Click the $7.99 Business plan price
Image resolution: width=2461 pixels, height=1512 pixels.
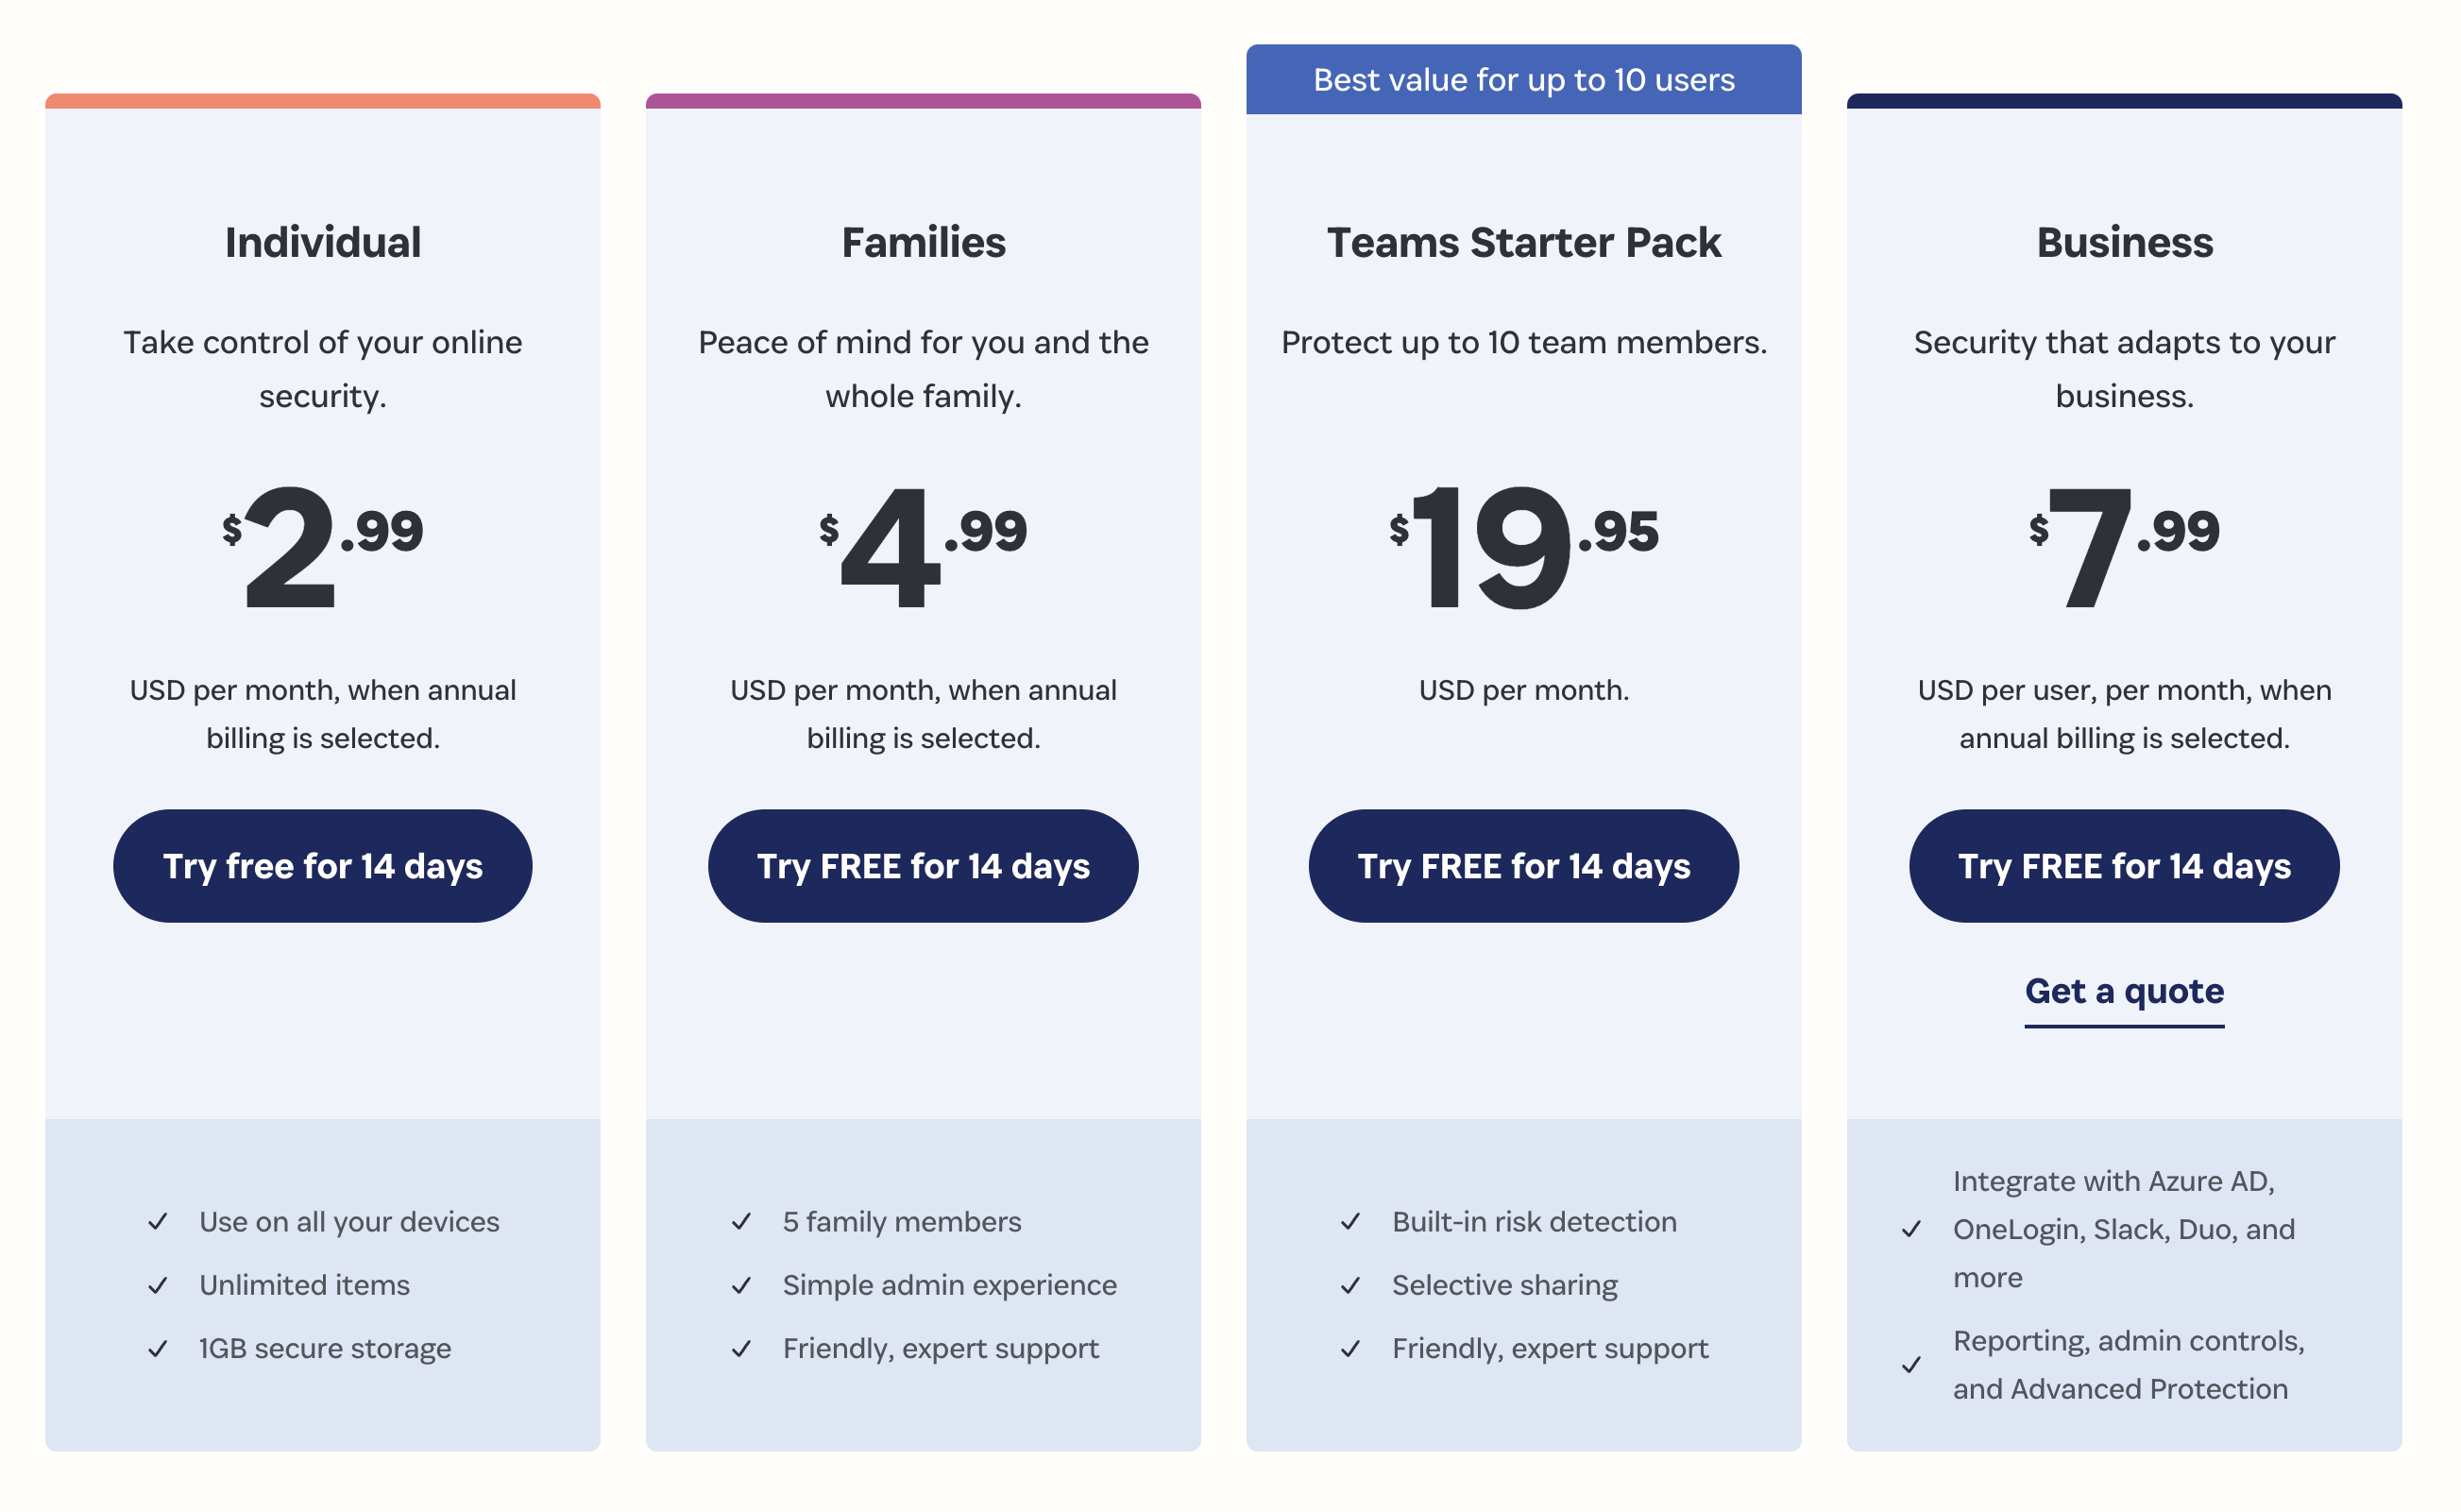[2123, 545]
